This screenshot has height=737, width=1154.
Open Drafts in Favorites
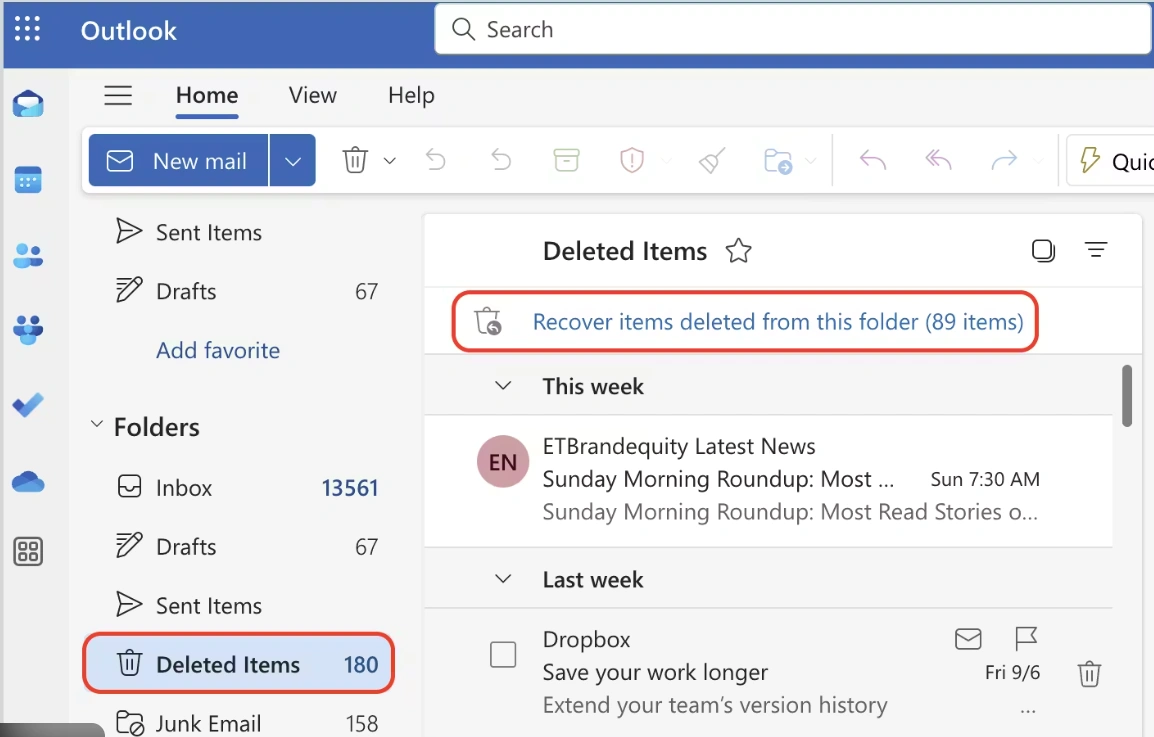(239, 292)
